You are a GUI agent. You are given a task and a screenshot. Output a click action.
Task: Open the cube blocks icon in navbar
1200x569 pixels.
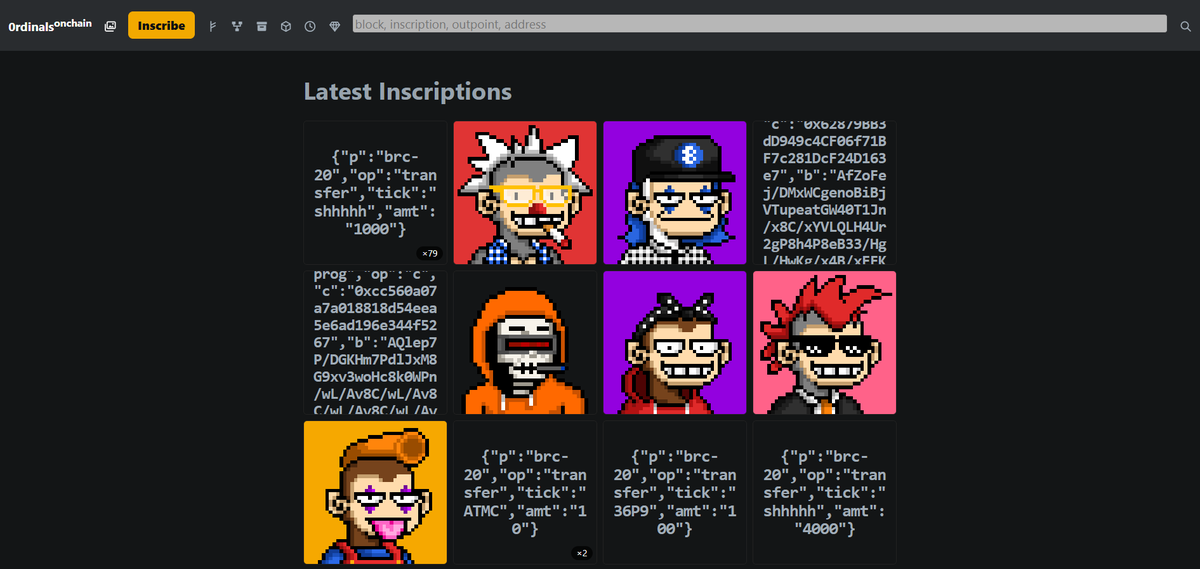pos(286,25)
